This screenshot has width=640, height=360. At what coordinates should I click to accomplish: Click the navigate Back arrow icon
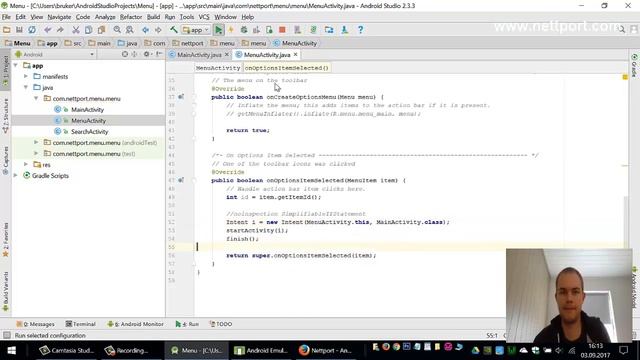pos(145,30)
